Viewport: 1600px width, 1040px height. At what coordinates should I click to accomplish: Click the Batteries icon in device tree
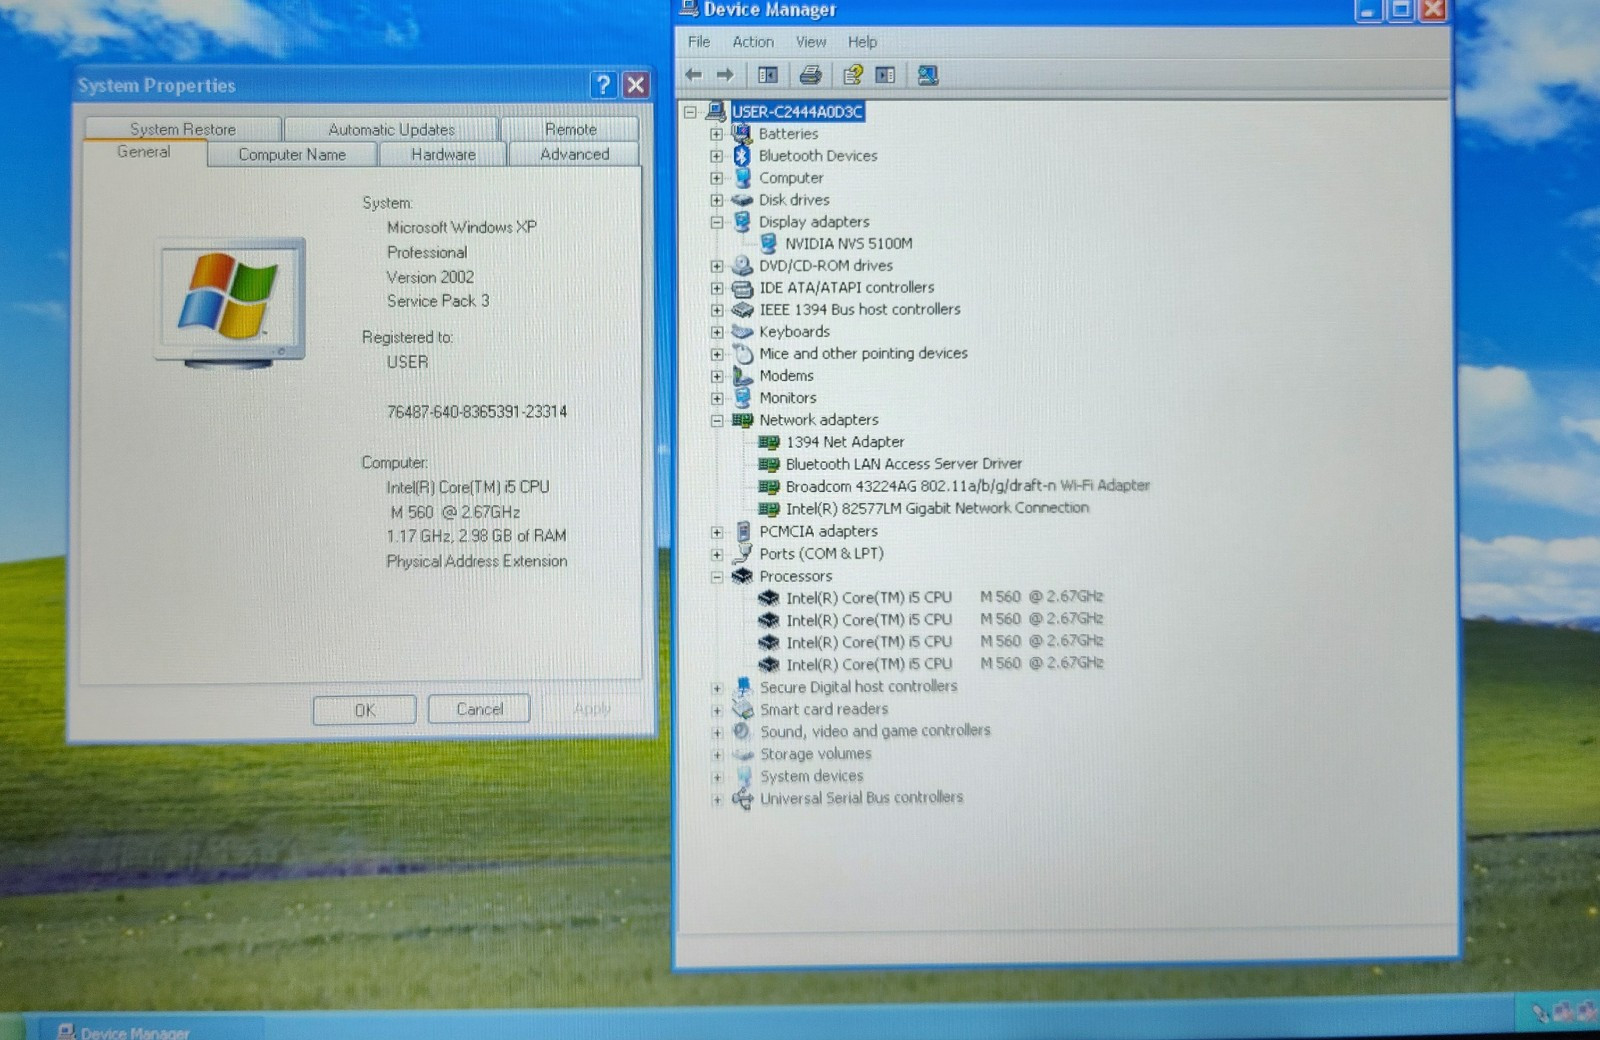[742, 133]
